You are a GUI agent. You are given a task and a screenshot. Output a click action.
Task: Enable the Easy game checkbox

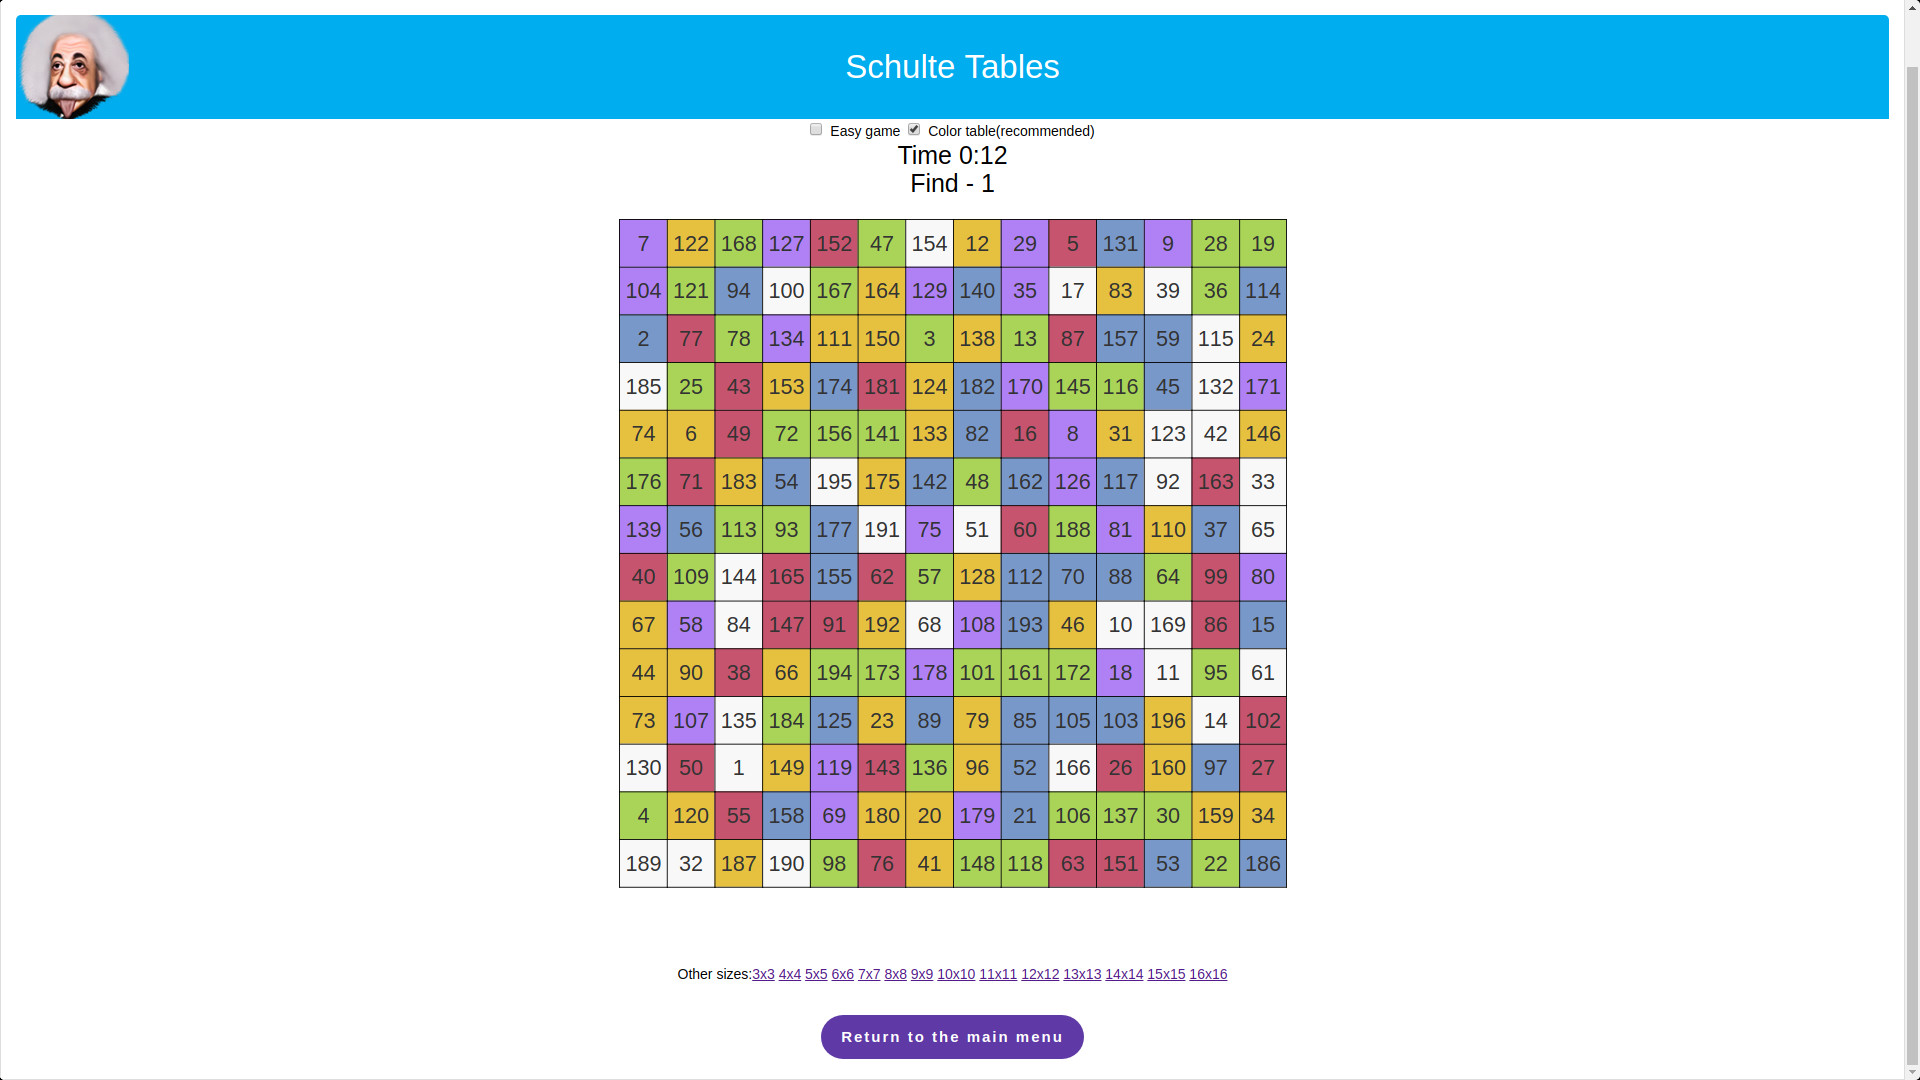click(816, 130)
